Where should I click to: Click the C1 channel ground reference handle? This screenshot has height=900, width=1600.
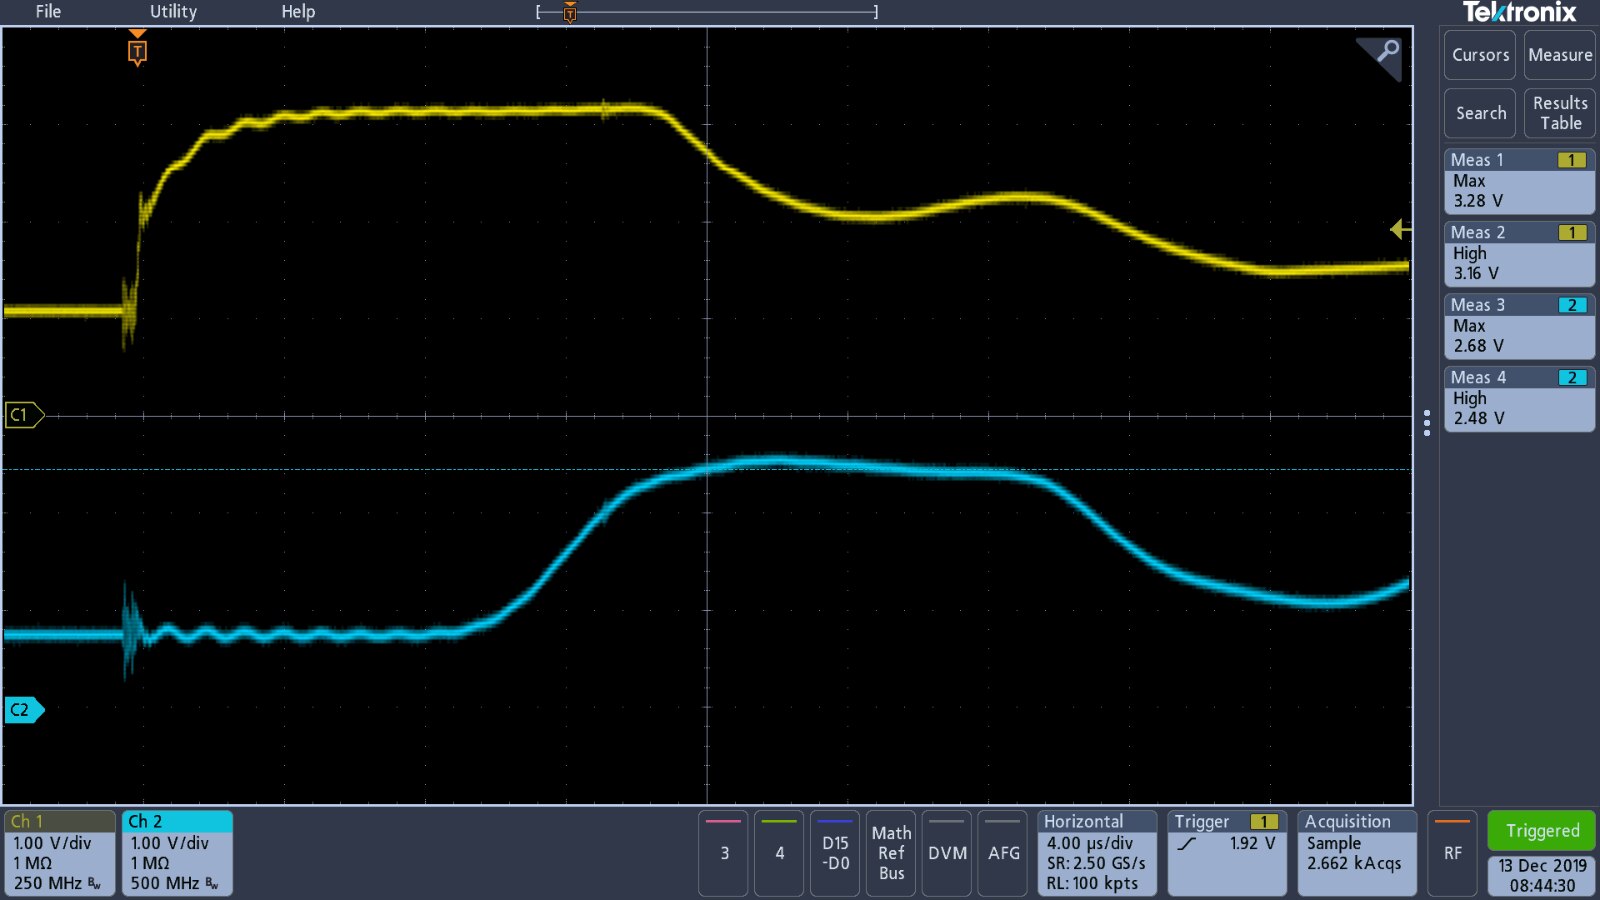[24, 415]
